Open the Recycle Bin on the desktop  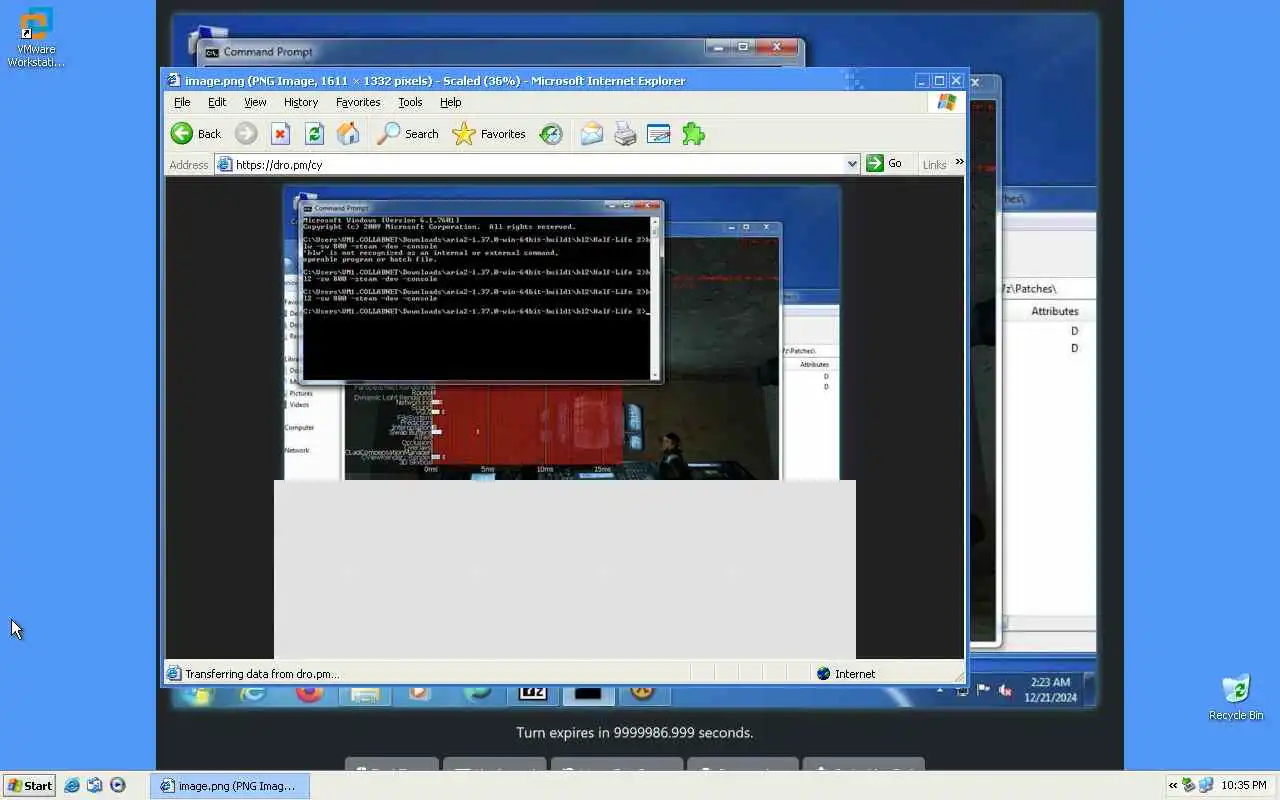pyautogui.click(x=1236, y=697)
